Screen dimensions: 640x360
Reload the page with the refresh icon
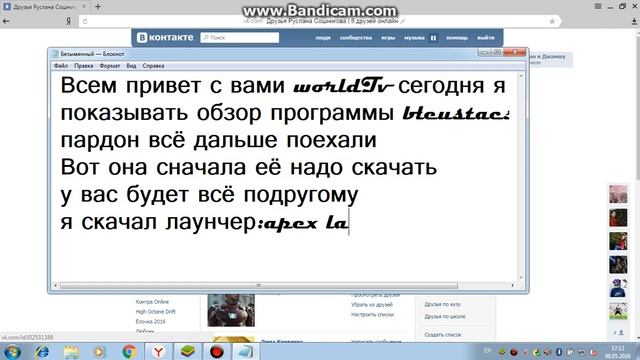[x=85, y=21]
